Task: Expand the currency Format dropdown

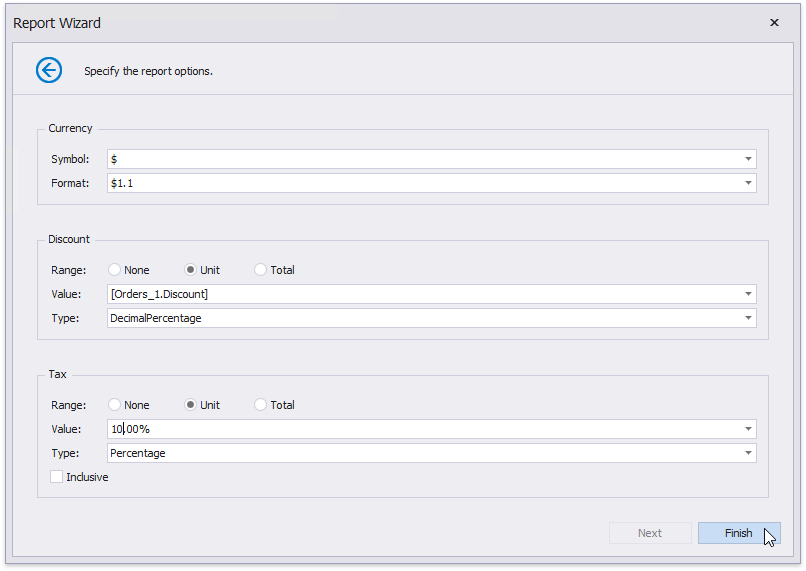Action: [748, 183]
